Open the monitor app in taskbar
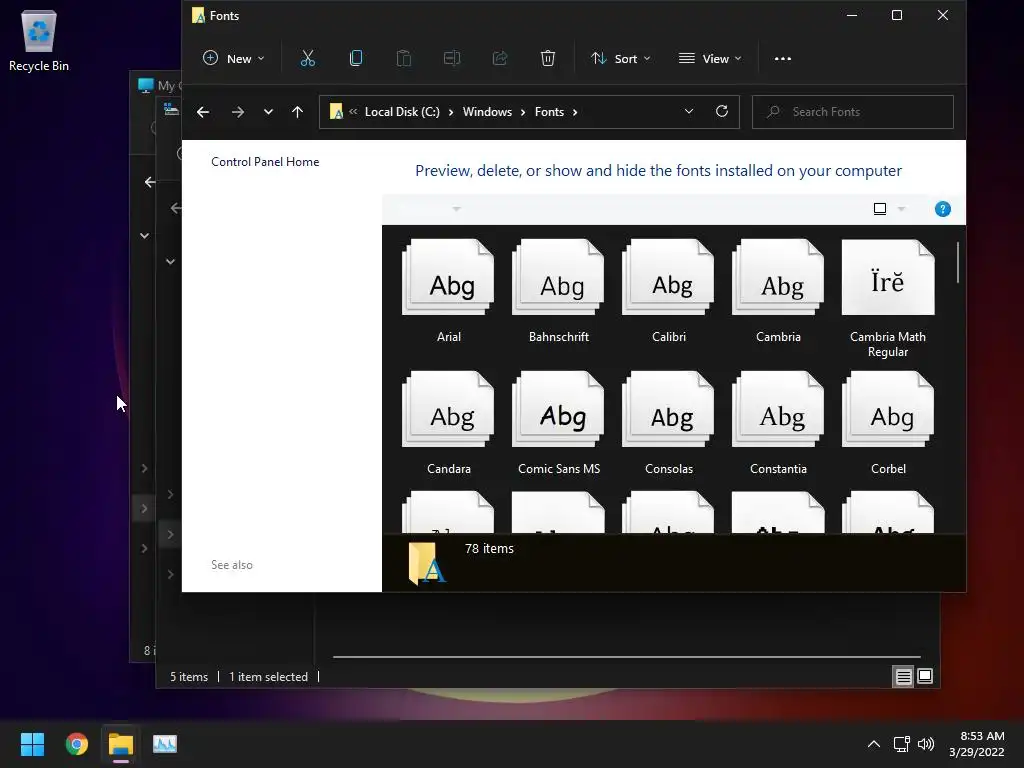1024x768 pixels. [165, 744]
